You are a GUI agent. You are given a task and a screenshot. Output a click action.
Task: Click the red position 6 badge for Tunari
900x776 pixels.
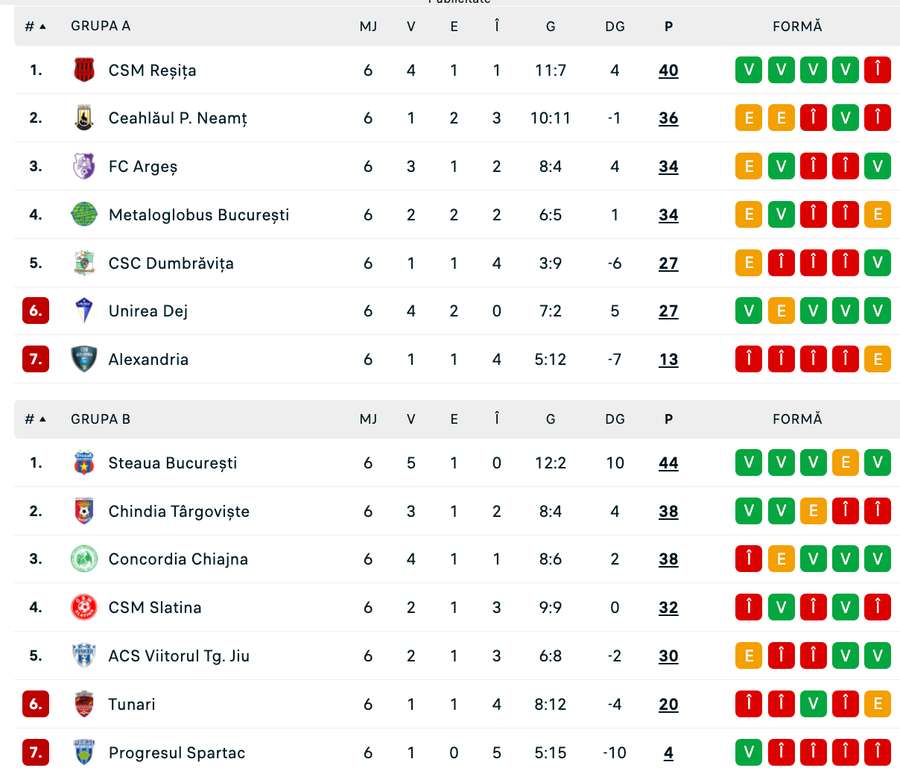click(36, 704)
